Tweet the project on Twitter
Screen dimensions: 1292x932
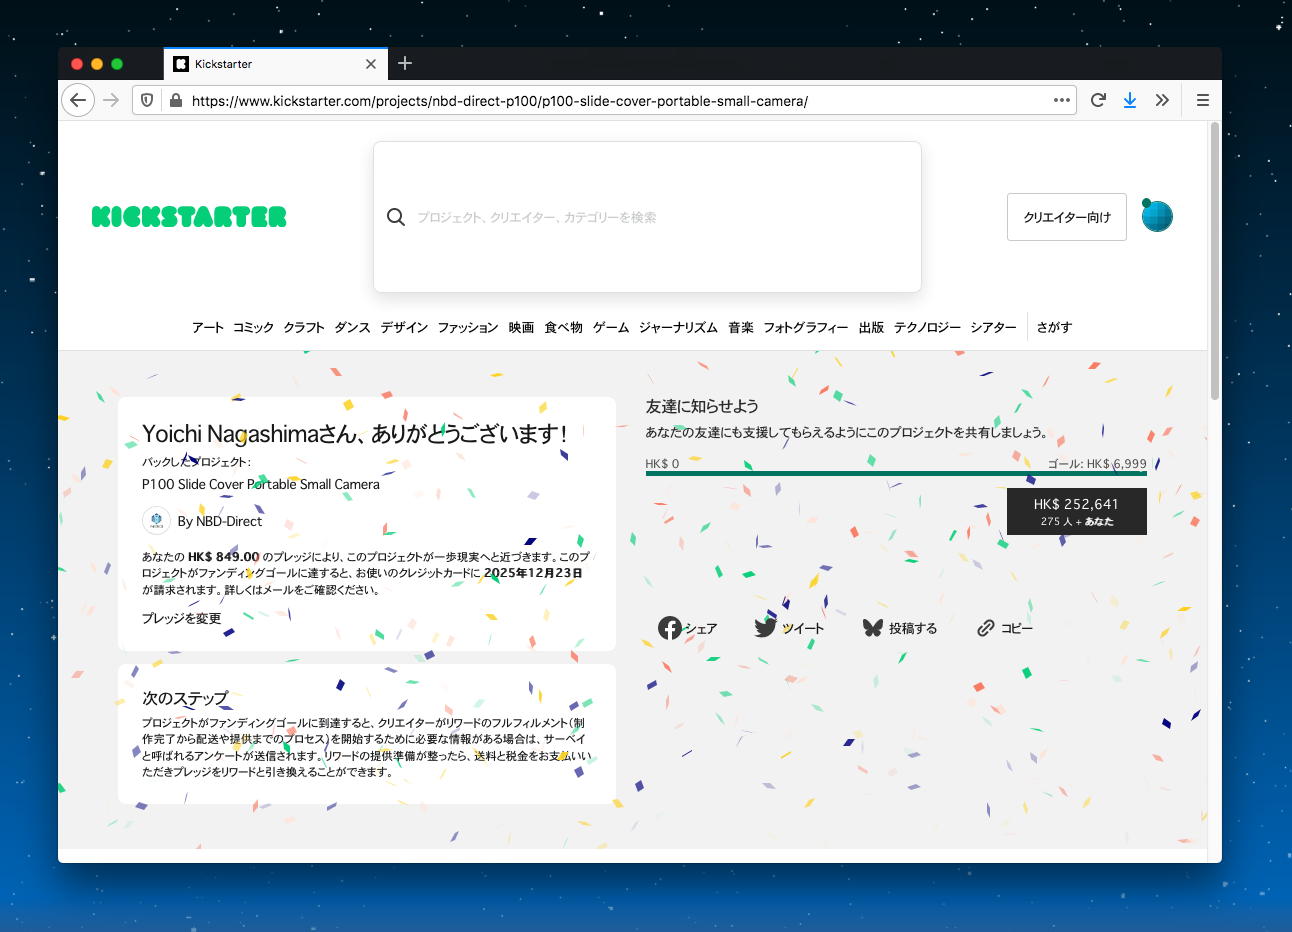coord(789,628)
